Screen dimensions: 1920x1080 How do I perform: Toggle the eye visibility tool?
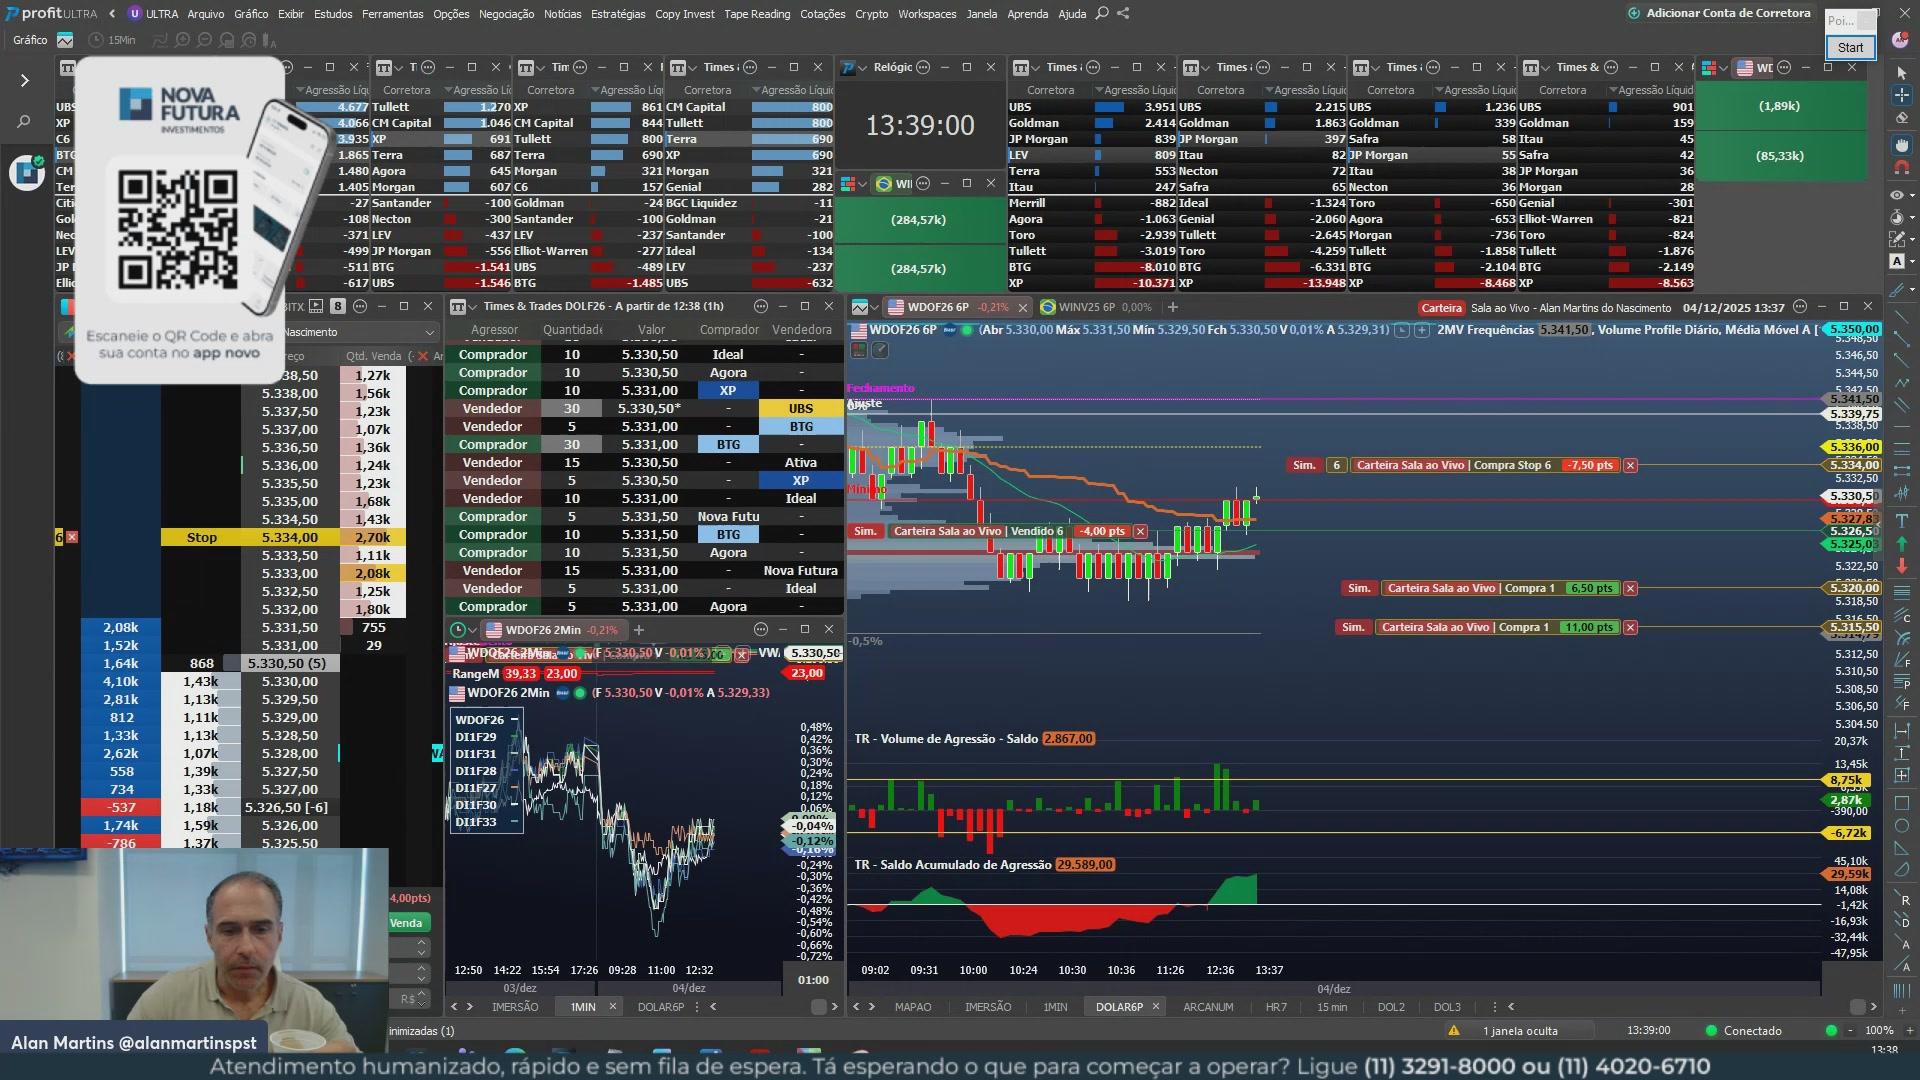(1897, 195)
